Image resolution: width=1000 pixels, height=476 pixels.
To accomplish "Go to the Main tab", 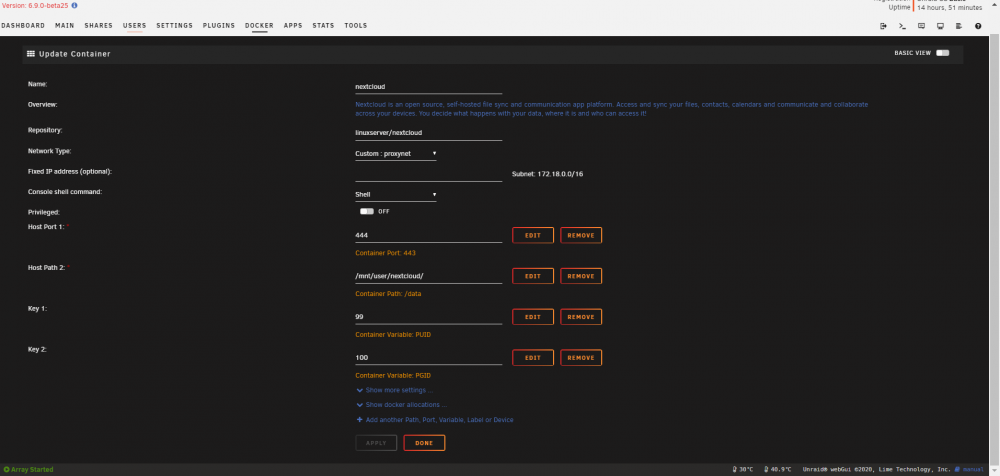I will coord(64,26).
